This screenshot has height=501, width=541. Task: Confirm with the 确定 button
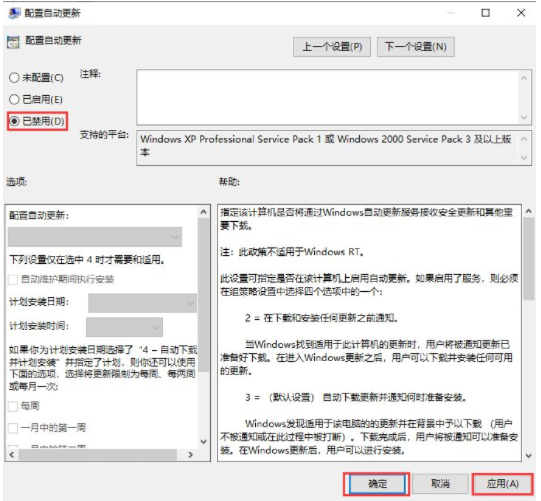click(377, 484)
